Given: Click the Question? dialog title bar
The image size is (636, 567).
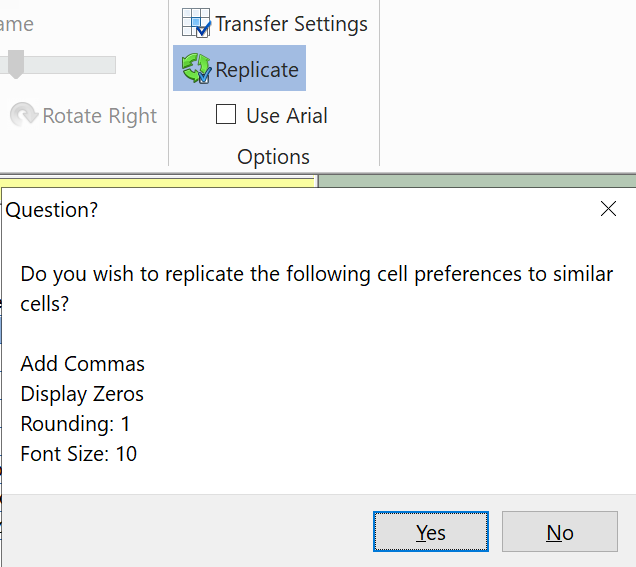Looking at the screenshot, I should point(300,210).
